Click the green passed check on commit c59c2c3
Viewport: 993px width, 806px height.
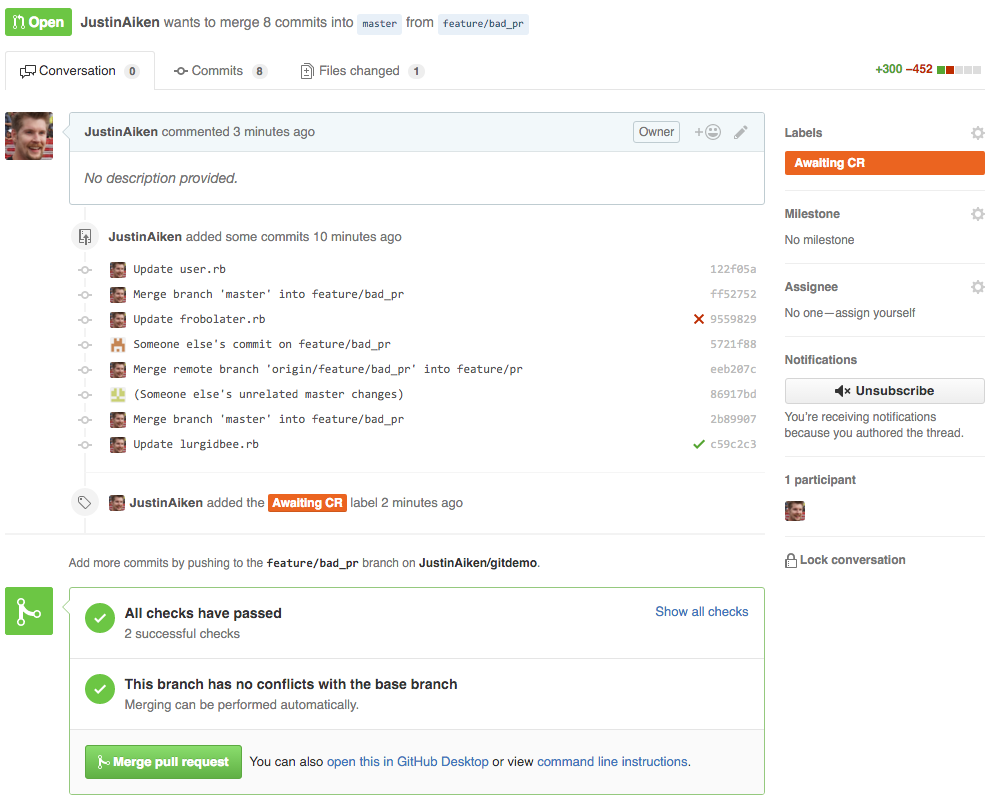tap(699, 444)
